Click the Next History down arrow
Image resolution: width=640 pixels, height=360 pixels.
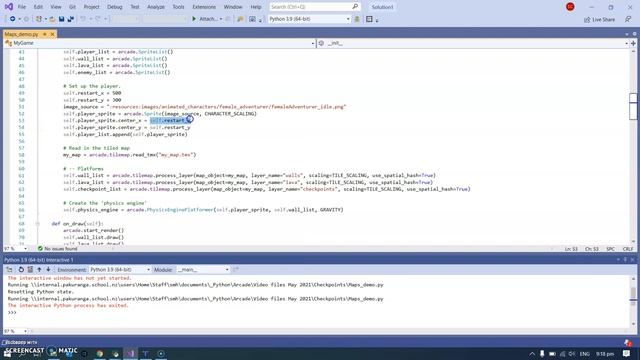48,270
